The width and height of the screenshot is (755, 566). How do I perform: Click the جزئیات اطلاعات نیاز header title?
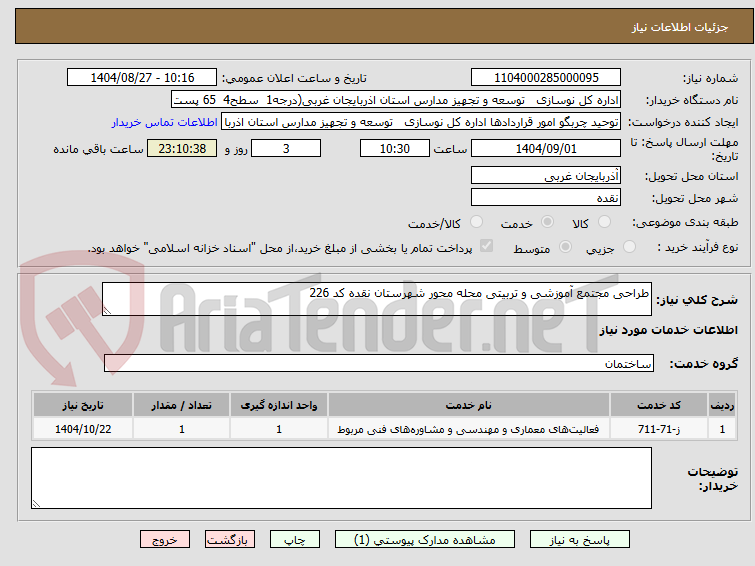(x=680, y=27)
